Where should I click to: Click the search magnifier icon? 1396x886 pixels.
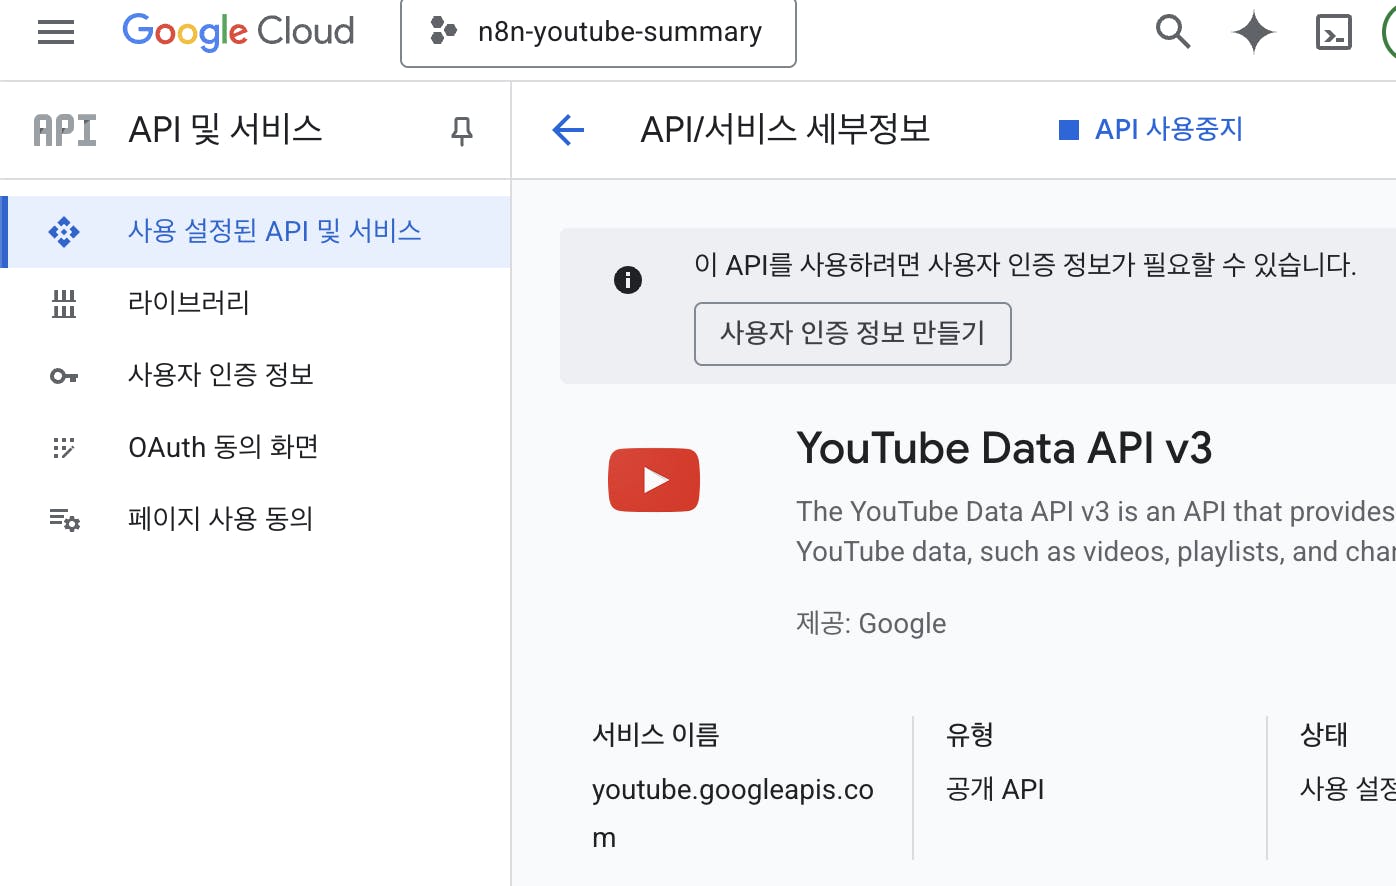point(1173,32)
